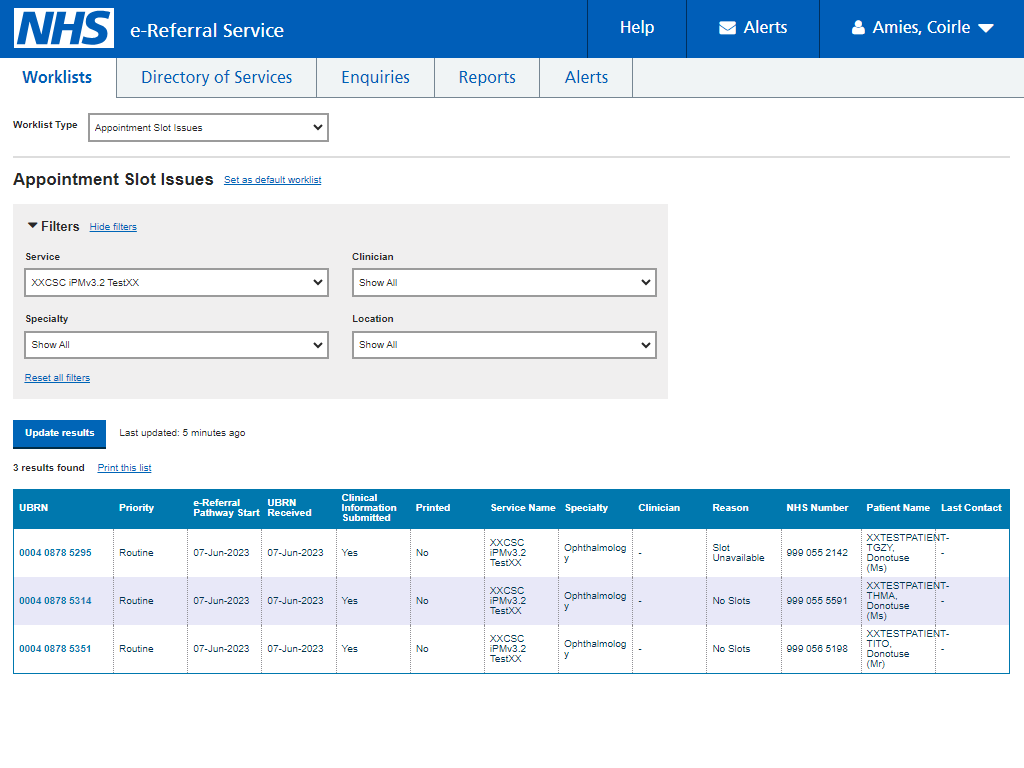Click the Clinical Information Submitted column header
1024x768 pixels.
pyautogui.click(x=369, y=508)
